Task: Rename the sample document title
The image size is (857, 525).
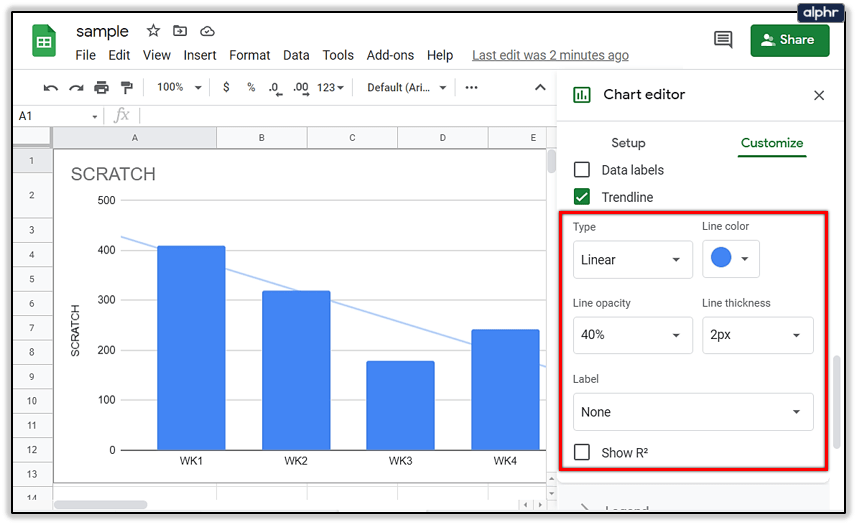Action: click(x=102, y=32)
